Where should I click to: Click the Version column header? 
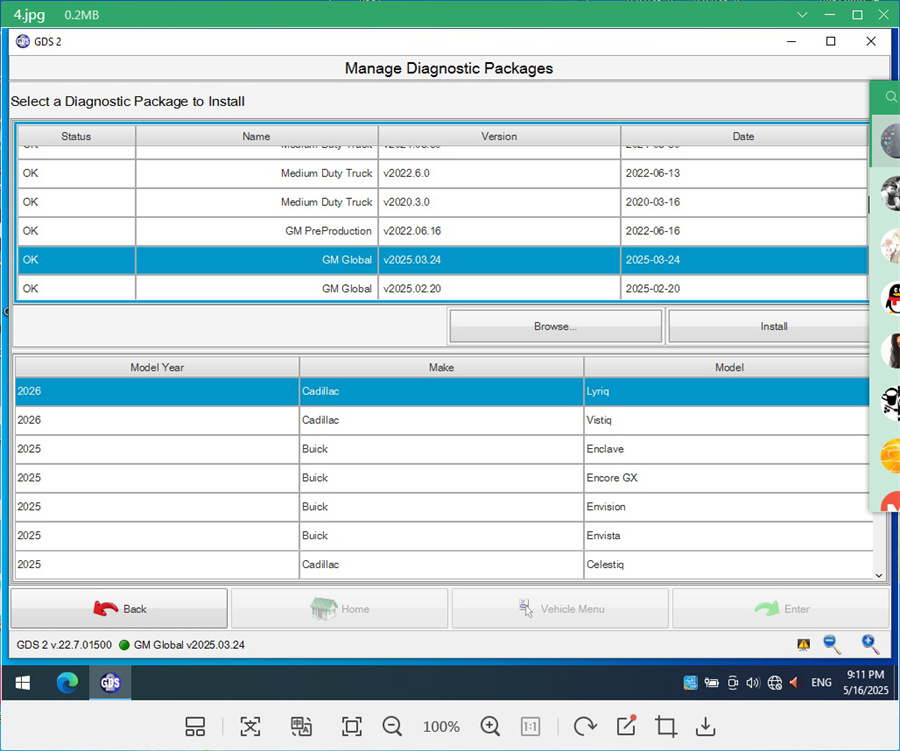pos(499,136)
